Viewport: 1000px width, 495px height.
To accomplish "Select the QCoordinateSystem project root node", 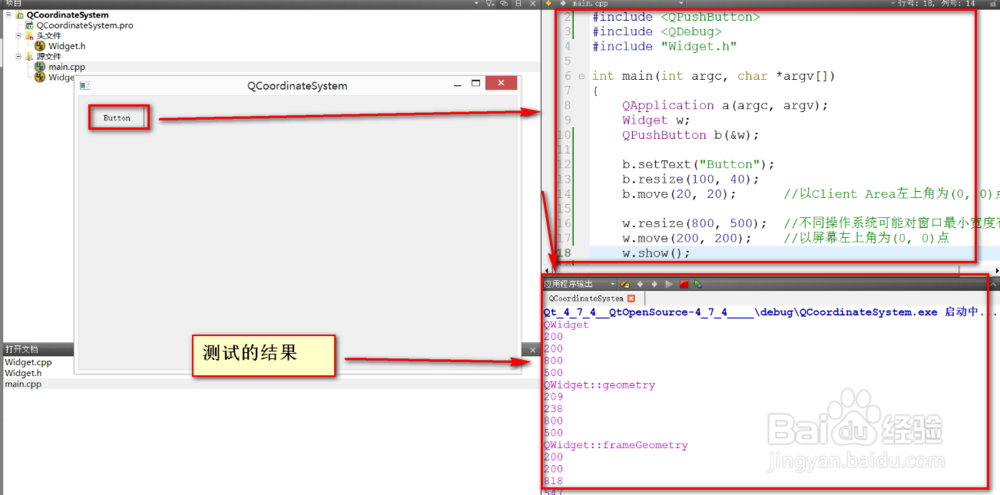I will 67,15.
